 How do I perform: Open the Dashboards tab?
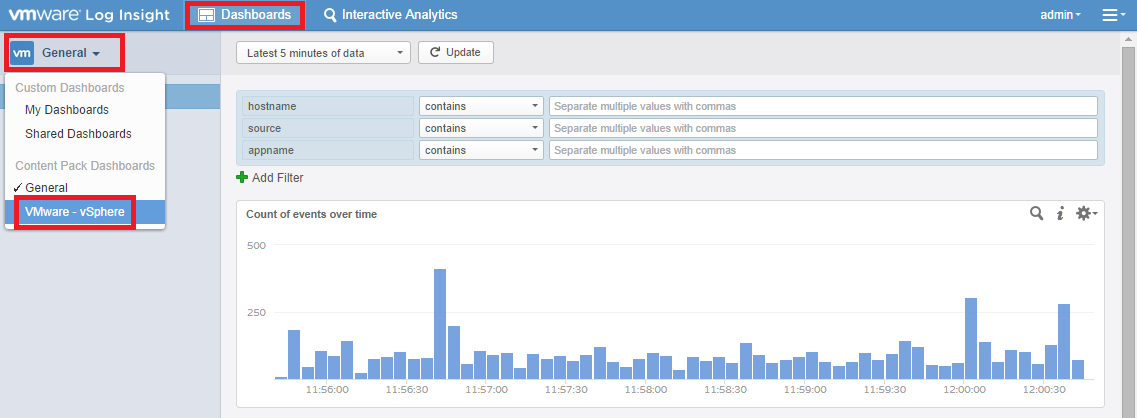point(245,15)
